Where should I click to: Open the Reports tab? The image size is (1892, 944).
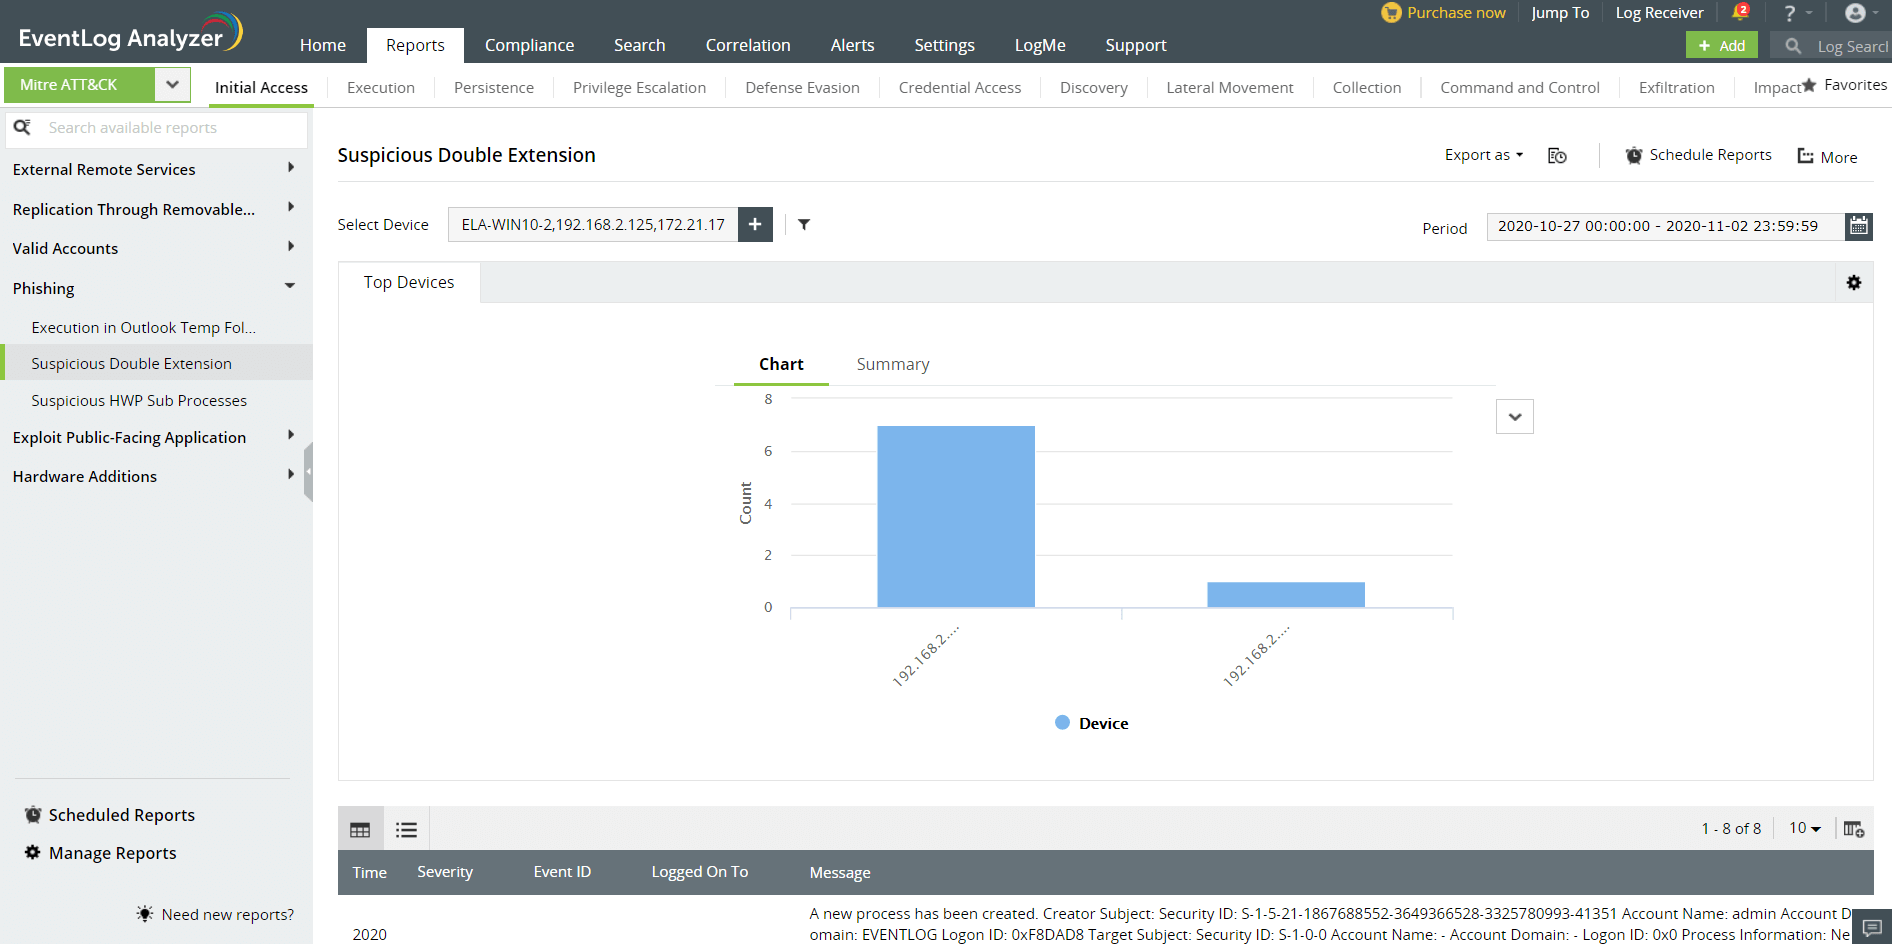[x=415, y=45]
